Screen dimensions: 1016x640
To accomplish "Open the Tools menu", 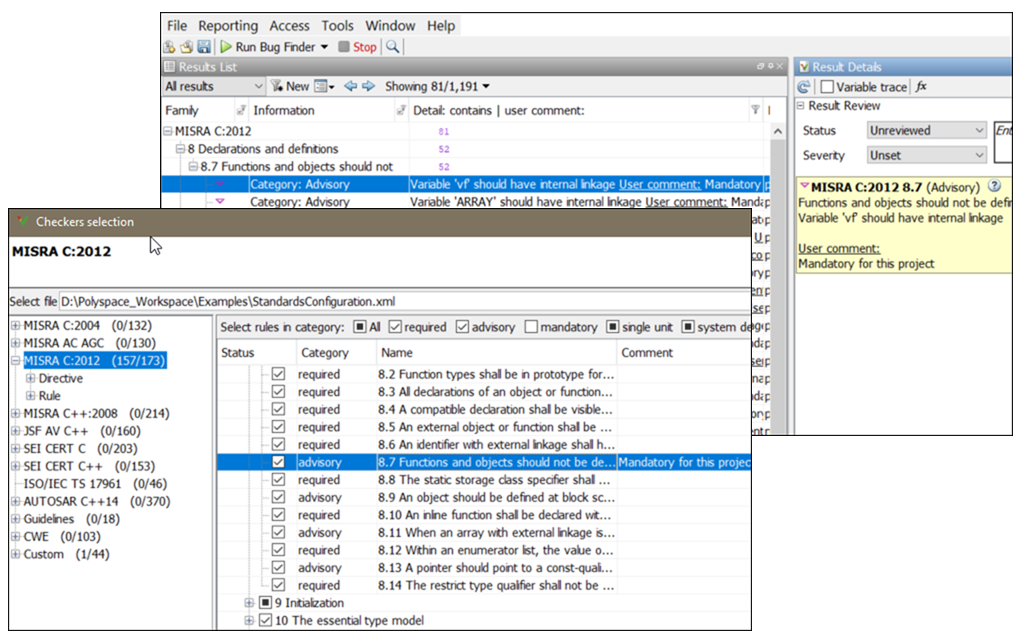I will pos(338,26).
